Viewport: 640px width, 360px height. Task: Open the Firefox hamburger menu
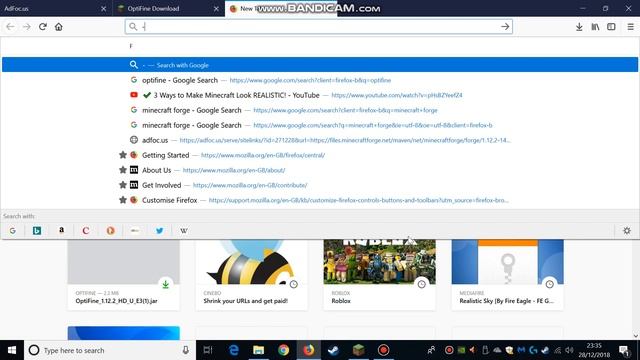[x=630, y=27]
